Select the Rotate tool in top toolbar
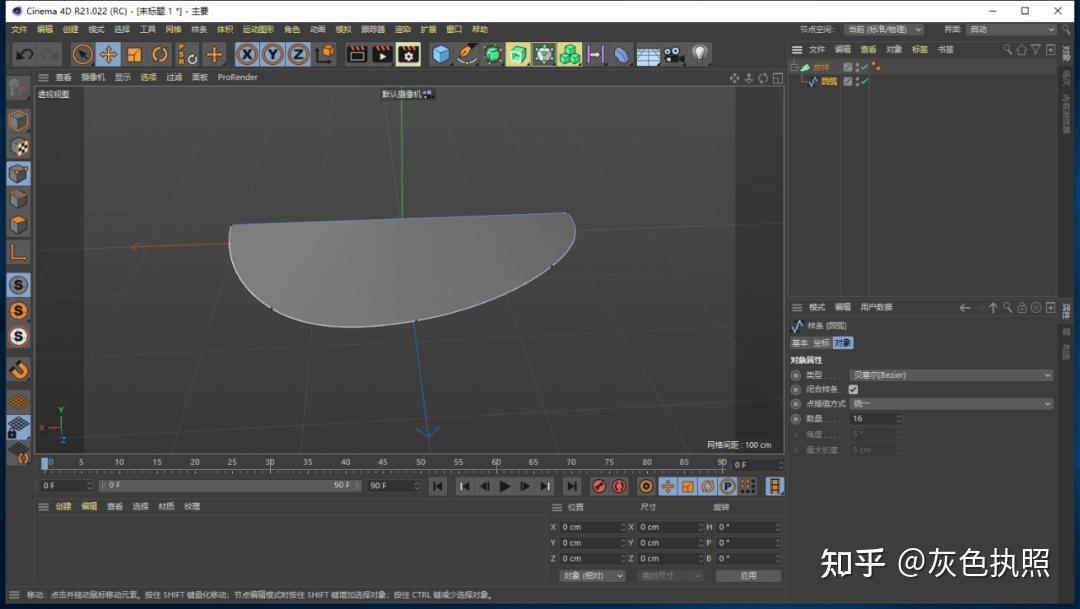The image size is (1080, 609). 160,54
